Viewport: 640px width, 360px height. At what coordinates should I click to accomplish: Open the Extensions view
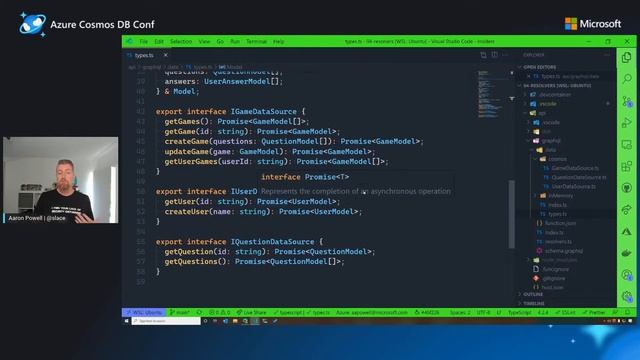click(627, 166)
